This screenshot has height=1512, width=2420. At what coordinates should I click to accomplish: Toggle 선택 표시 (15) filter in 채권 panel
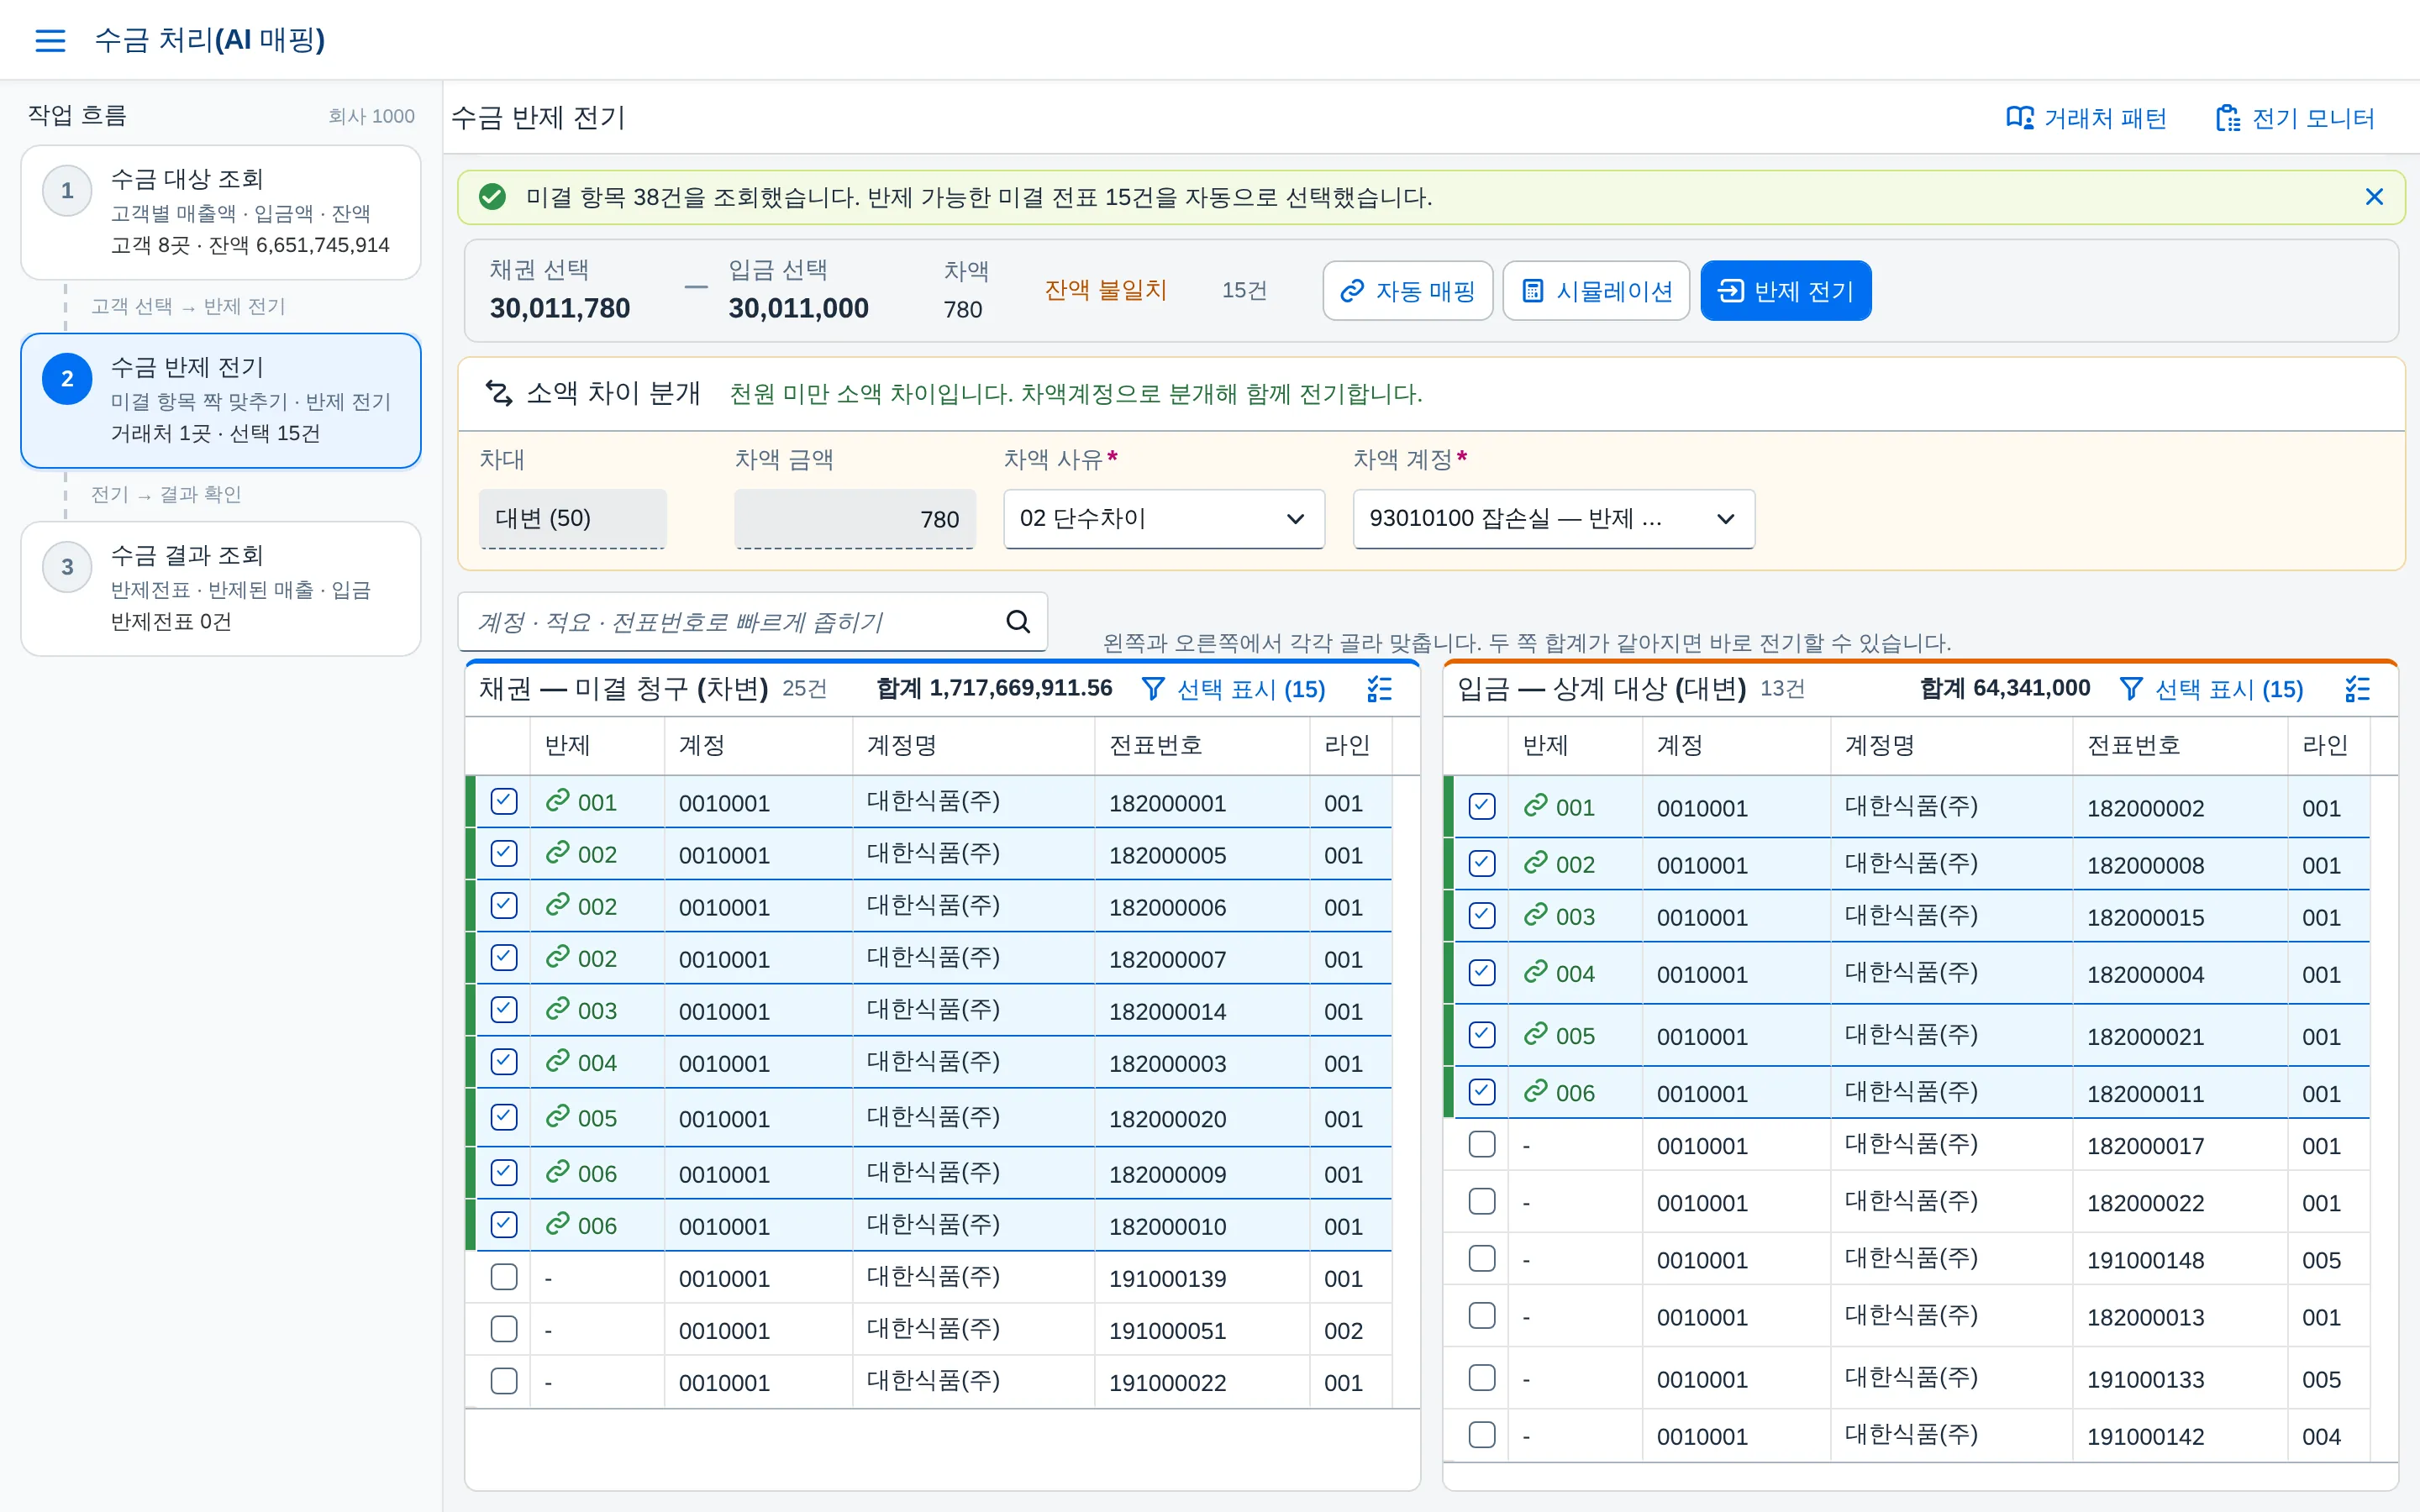tap(1233, 689)
